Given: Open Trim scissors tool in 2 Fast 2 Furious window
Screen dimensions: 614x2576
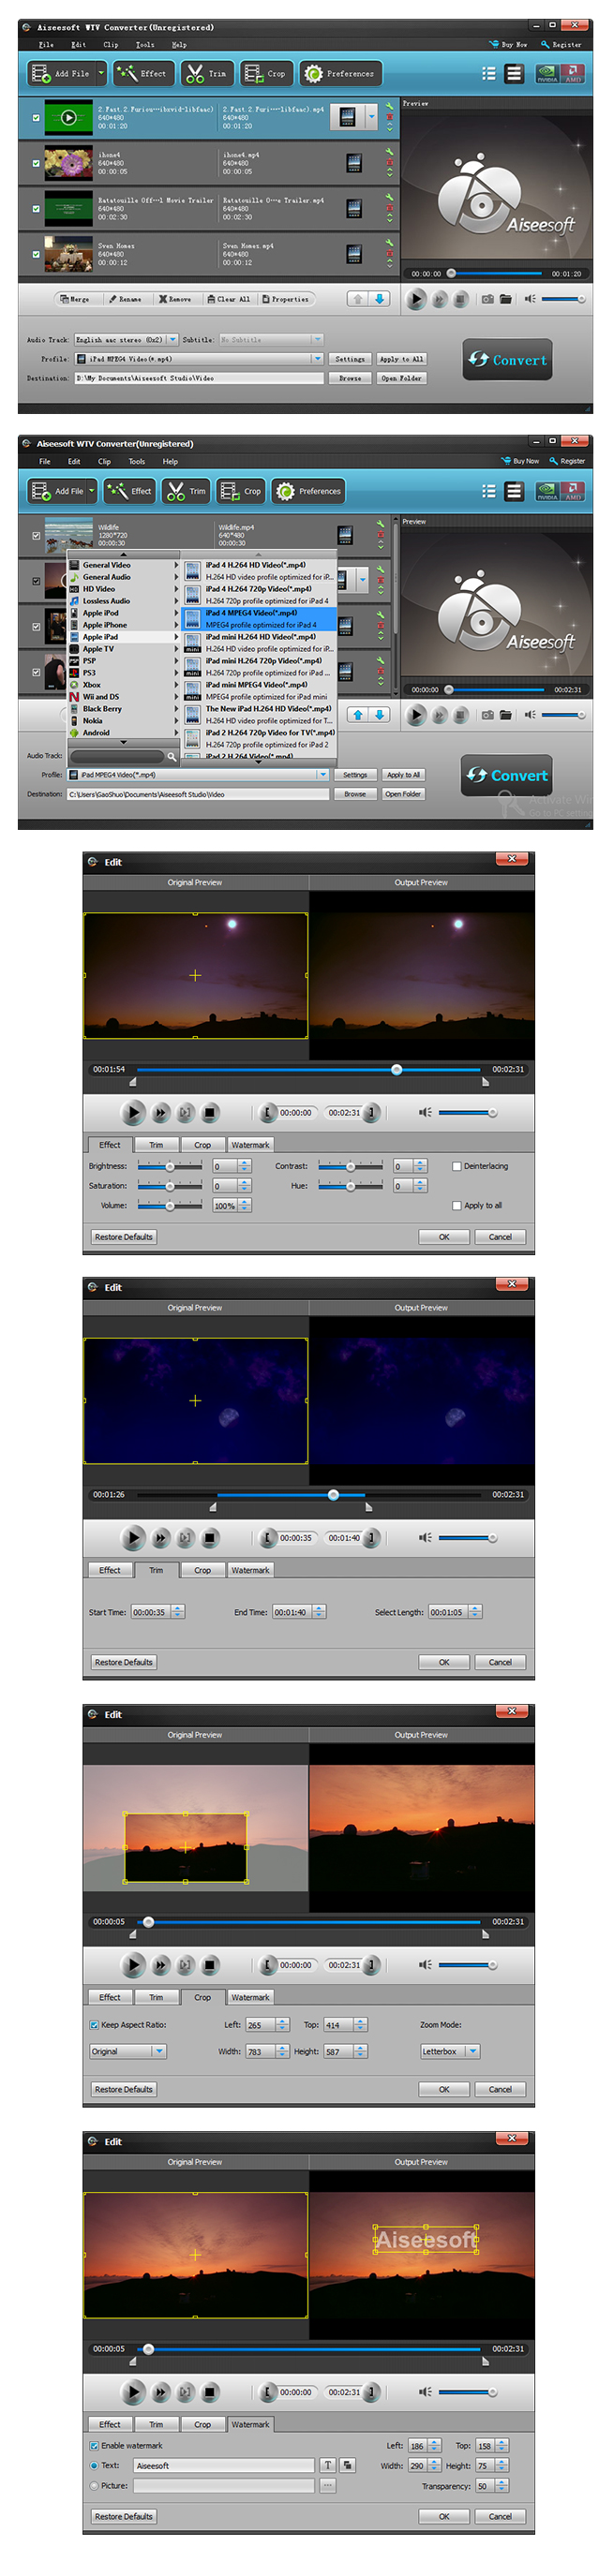Looking at the screenshot, I should (x=207, y=73).
